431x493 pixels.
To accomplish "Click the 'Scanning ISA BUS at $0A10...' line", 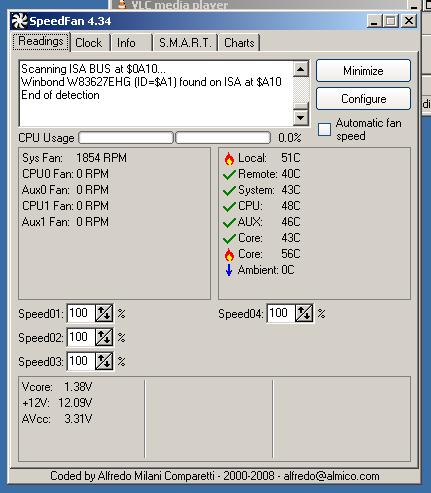I will click(93, 69).
